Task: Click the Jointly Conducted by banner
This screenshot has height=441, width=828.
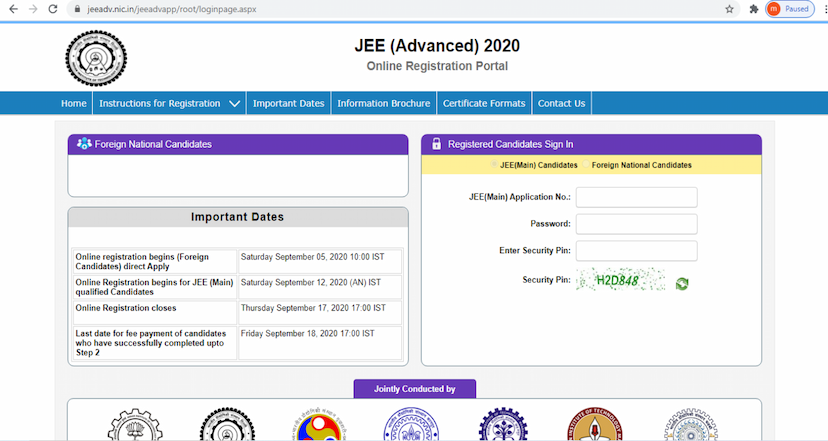Action: 415,389
